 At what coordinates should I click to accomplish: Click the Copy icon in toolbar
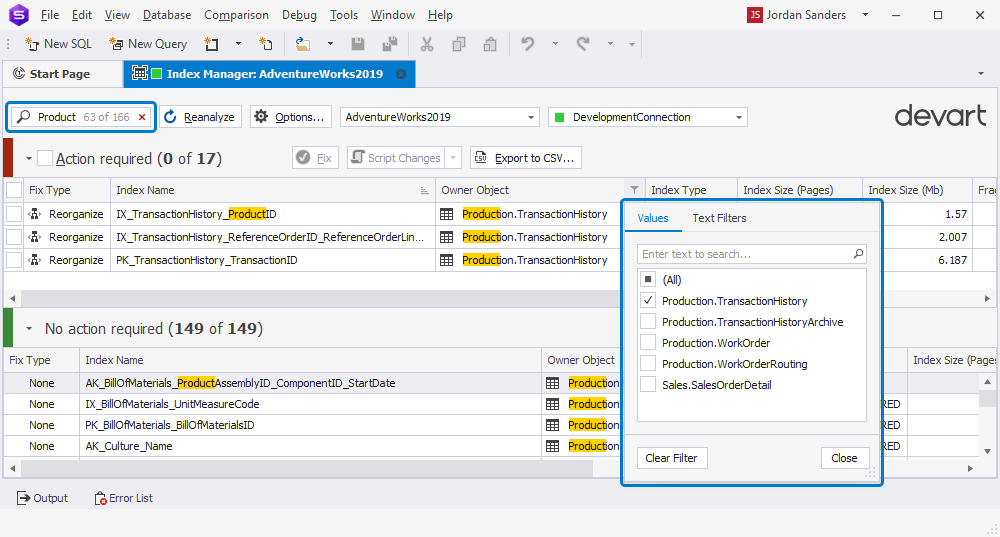click(459, 44)
